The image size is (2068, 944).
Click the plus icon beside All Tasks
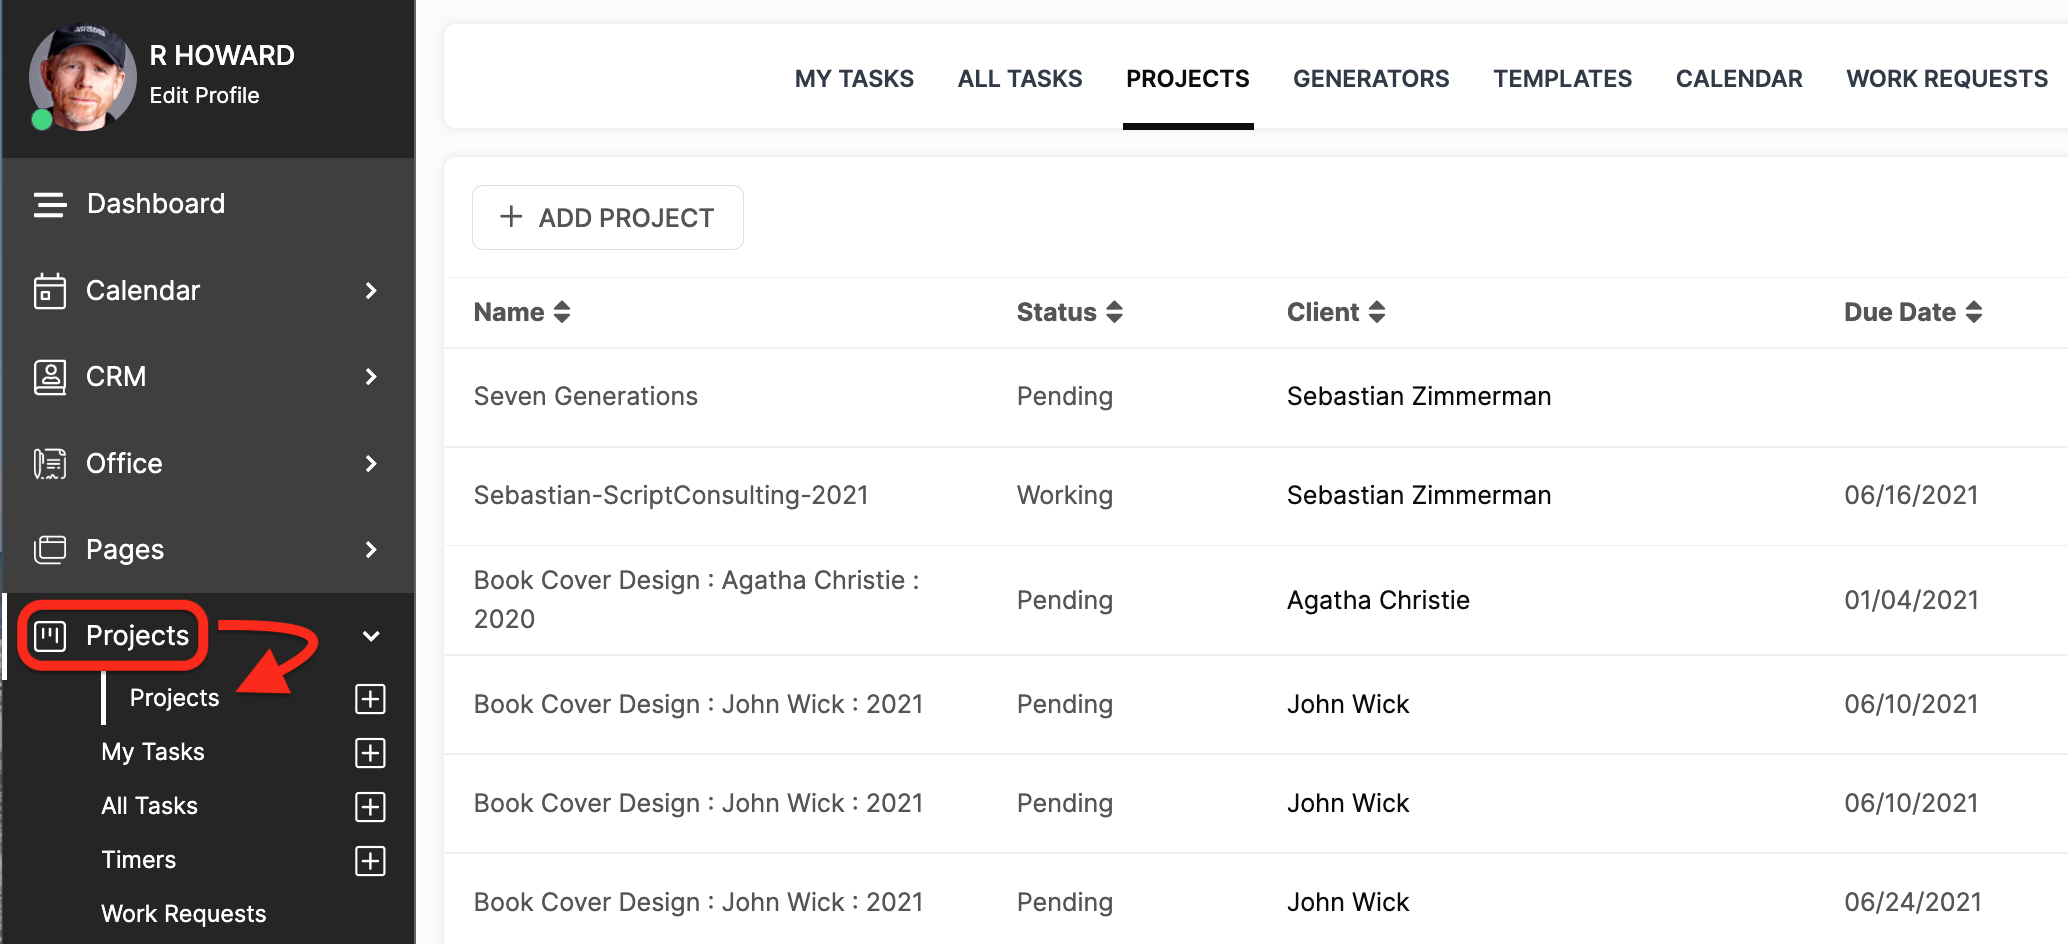pyautogui.click(x=371, y=807)
